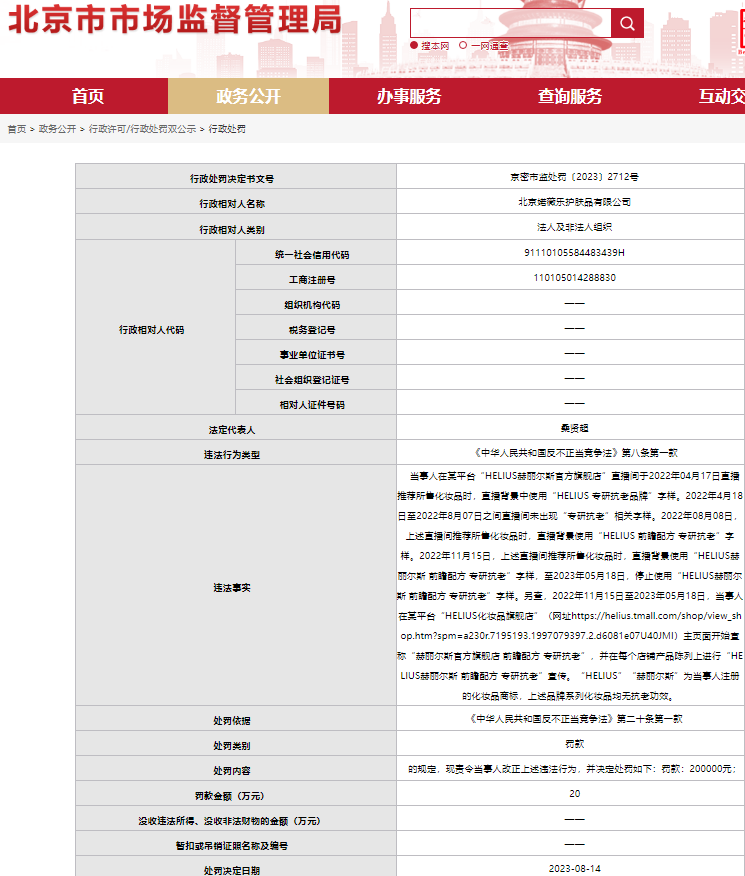The image size is (745, 876).
Task: Click the credit code 91110105584483439H
Action: pyautogui.click(x=574, y=253)
